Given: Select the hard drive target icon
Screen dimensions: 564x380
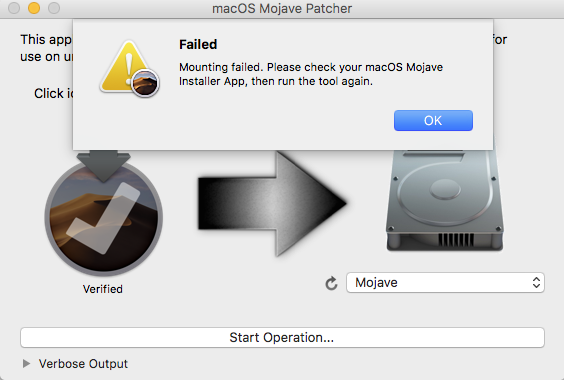Looking at the screenshot, I should 445,201.
